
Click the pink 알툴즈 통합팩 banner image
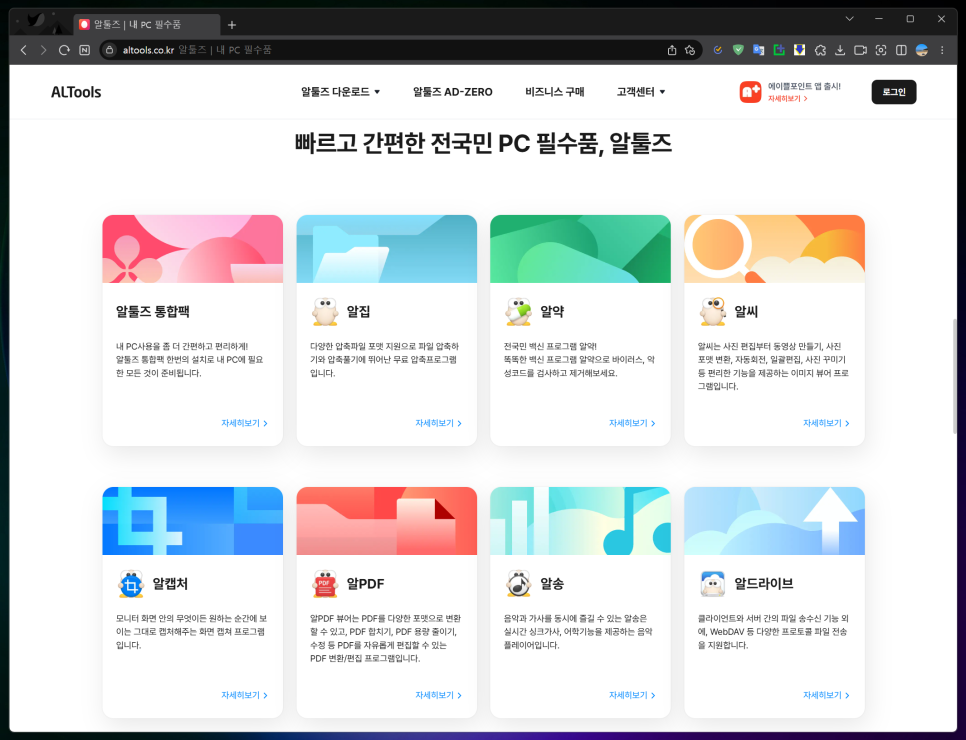[x=192, y=249]
